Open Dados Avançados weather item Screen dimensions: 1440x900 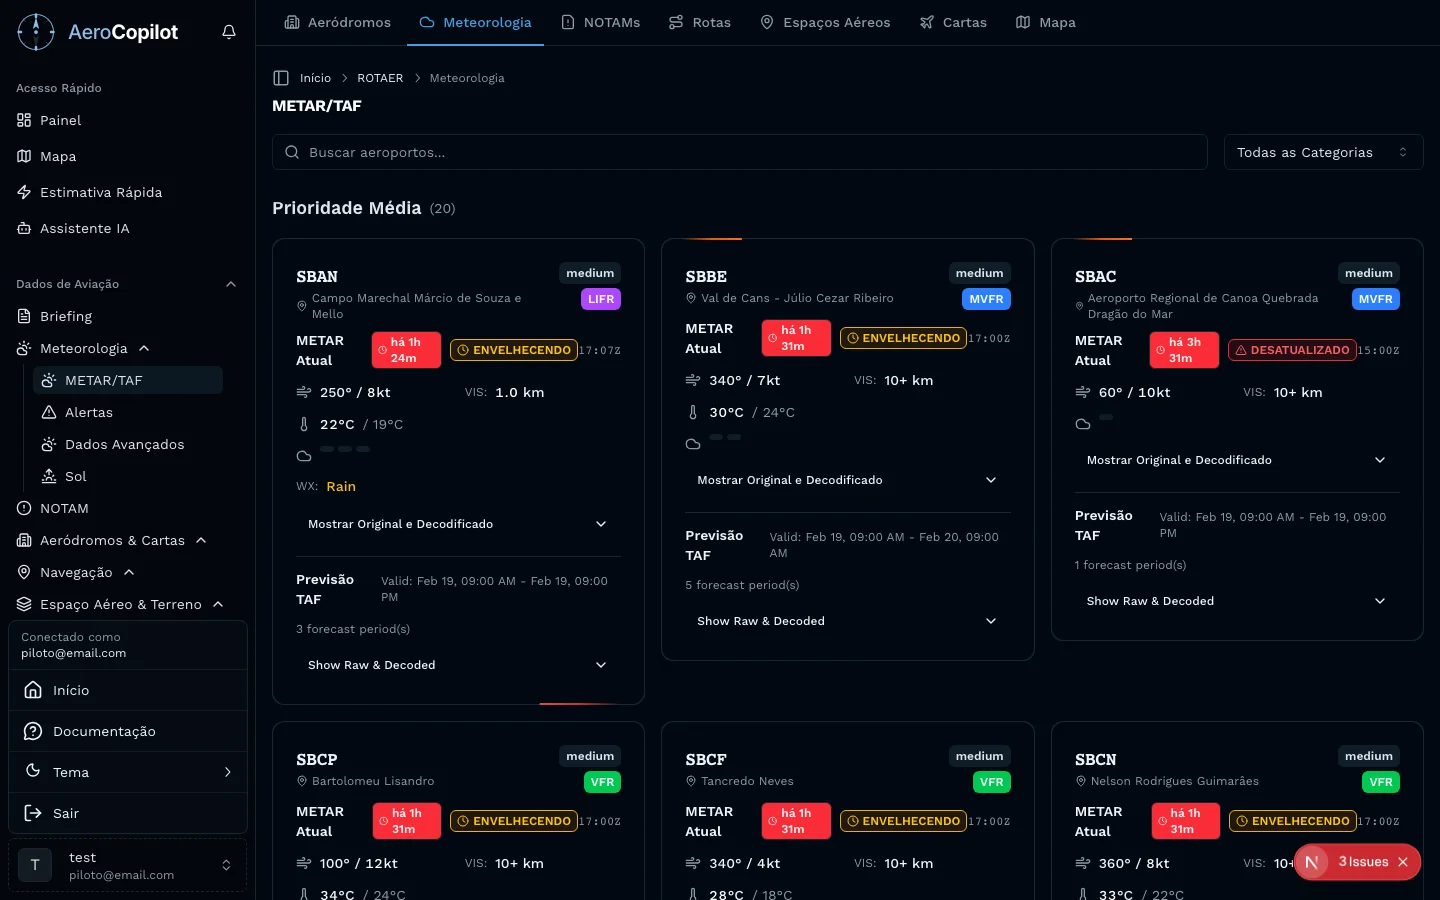coord(124,444)
